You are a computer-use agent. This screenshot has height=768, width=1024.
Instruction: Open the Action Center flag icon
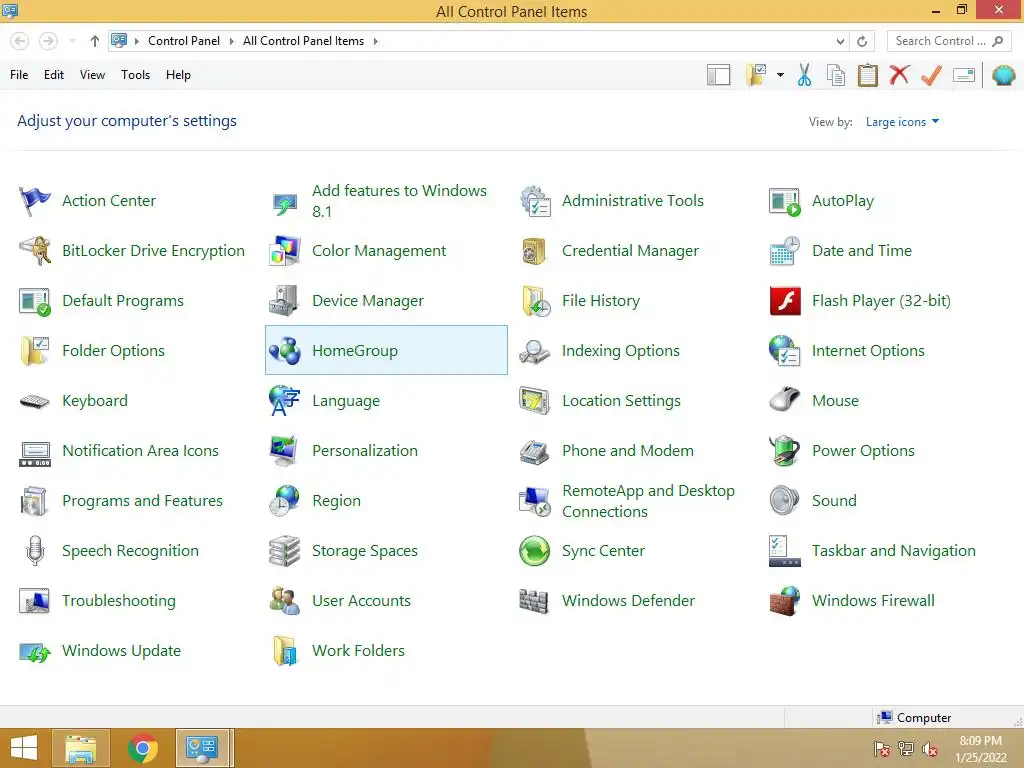[35, 200]
